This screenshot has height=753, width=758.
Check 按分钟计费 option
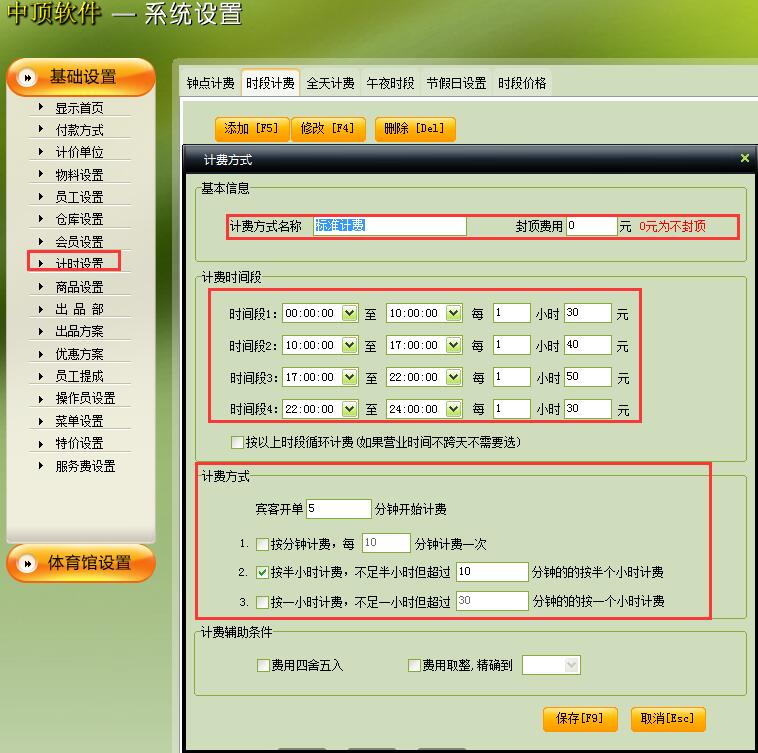point(262,545)
